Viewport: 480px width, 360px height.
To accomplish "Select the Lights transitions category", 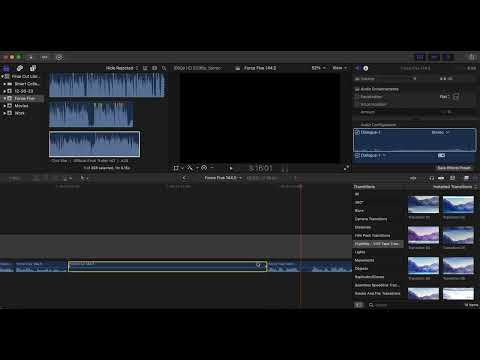I will point(360,252).
